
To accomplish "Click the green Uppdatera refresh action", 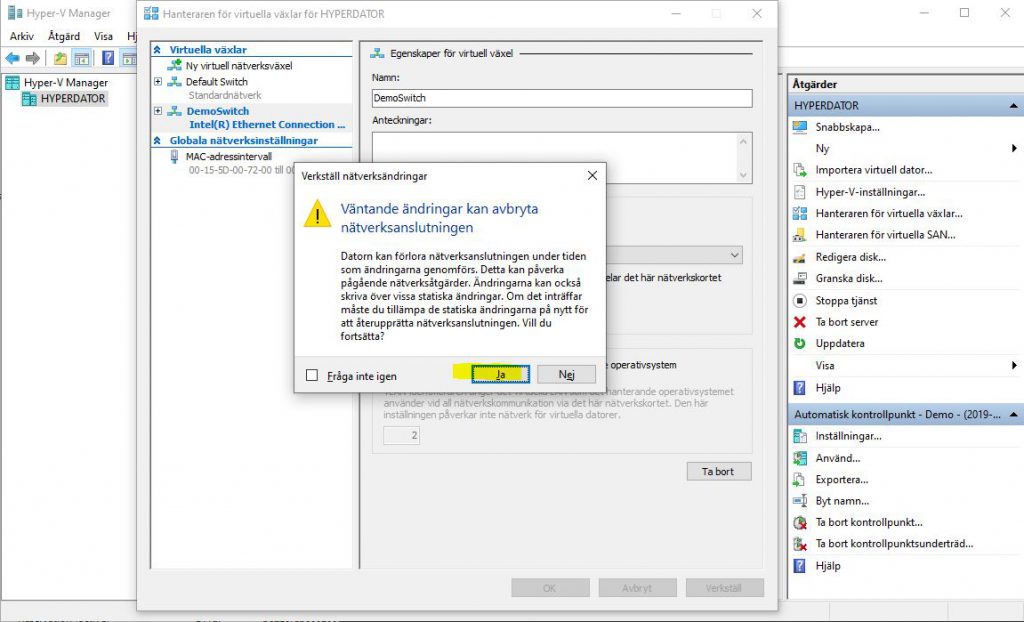I will point(800,344).
